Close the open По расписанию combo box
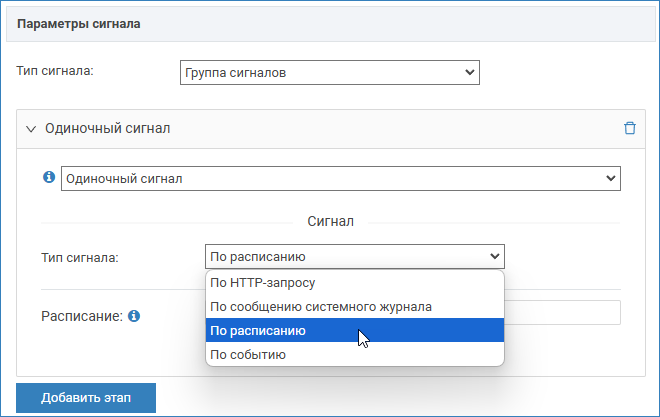This screenshot has height=417, width=660. point(354,257)
